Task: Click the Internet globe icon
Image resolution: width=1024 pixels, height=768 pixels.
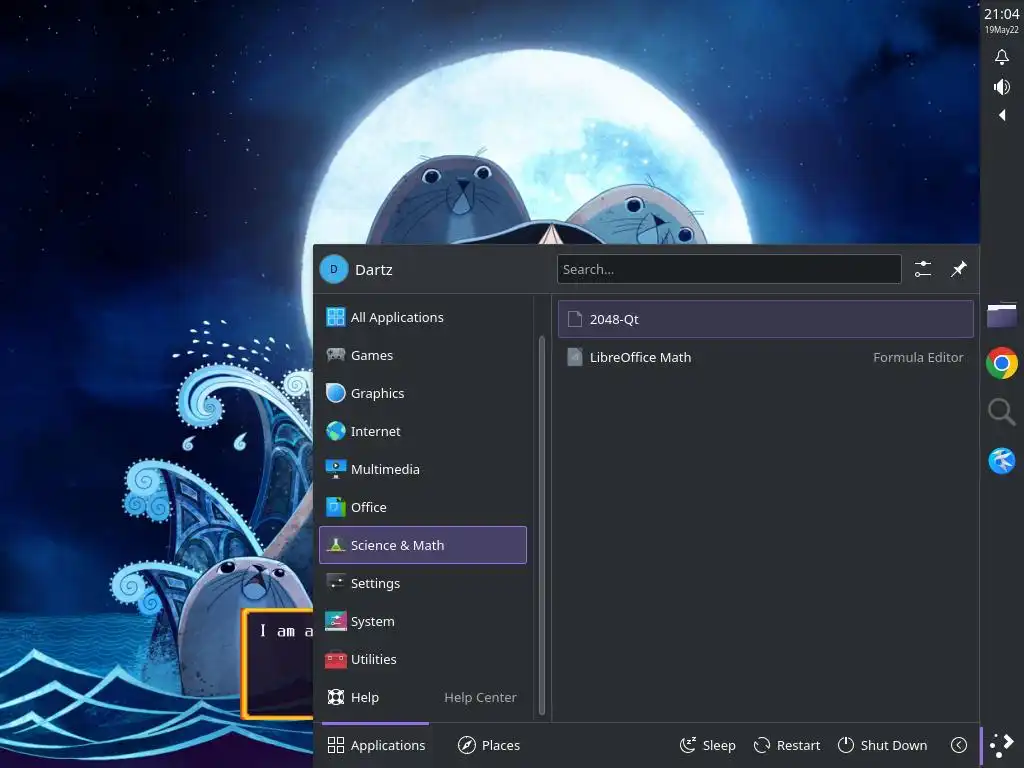Action: point(336,431)
